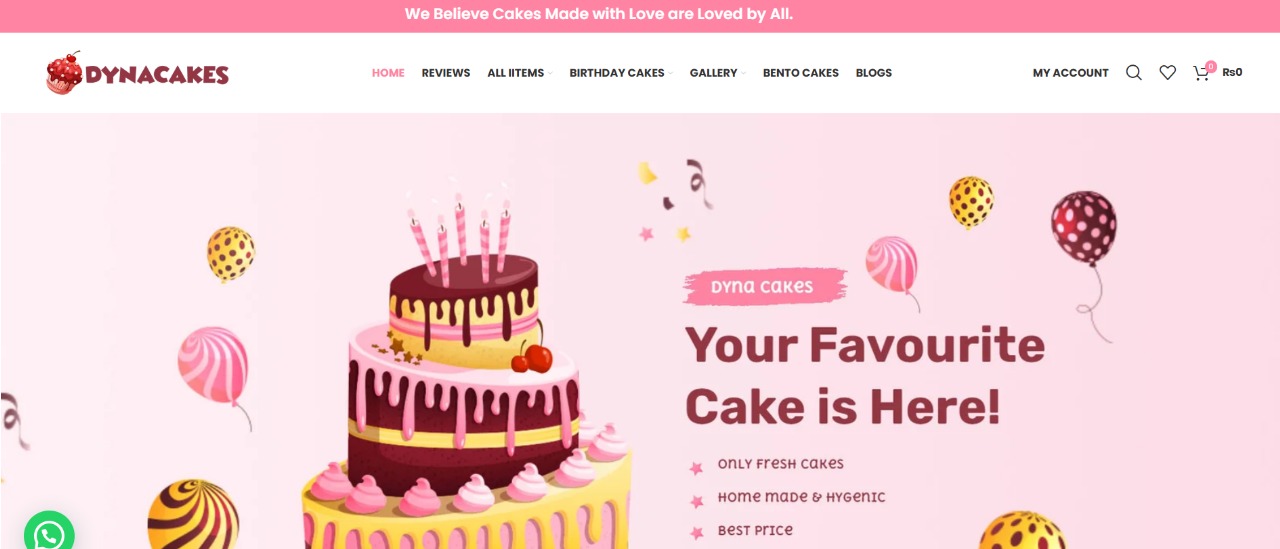Click the cart item count badge

[x=1211, y=66]
